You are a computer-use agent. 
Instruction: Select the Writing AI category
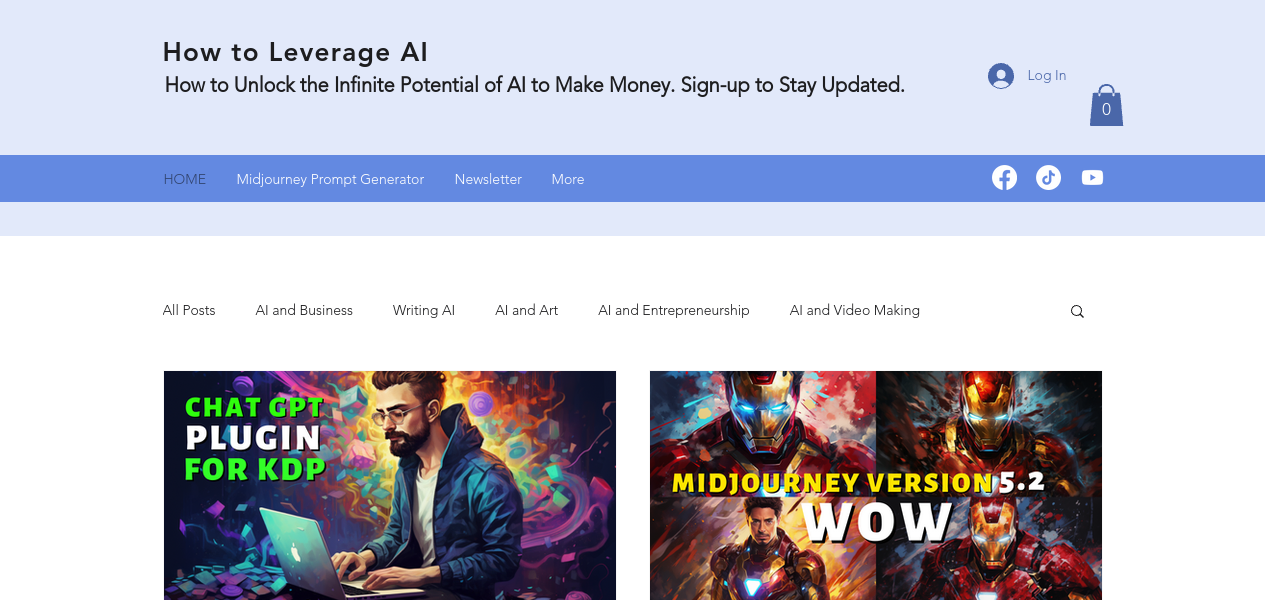(x=424, y=311)
